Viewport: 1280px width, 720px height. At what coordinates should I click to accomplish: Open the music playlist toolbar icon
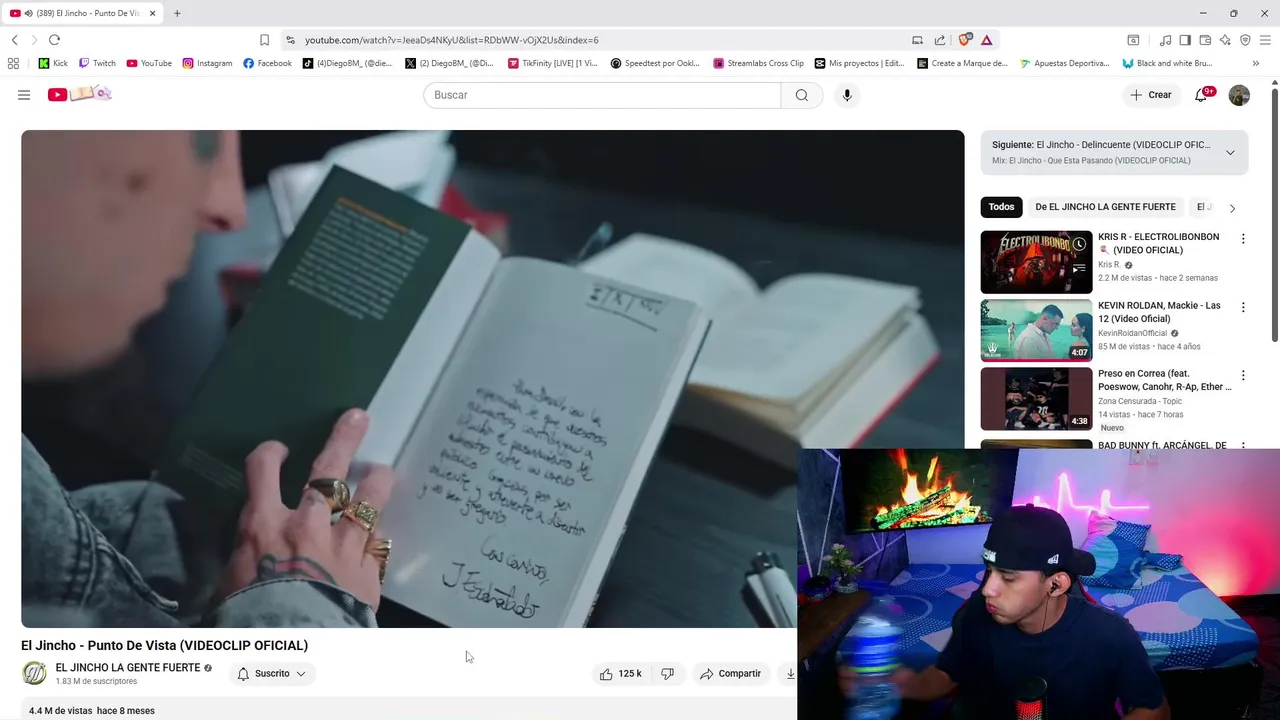pos(1165,40)
